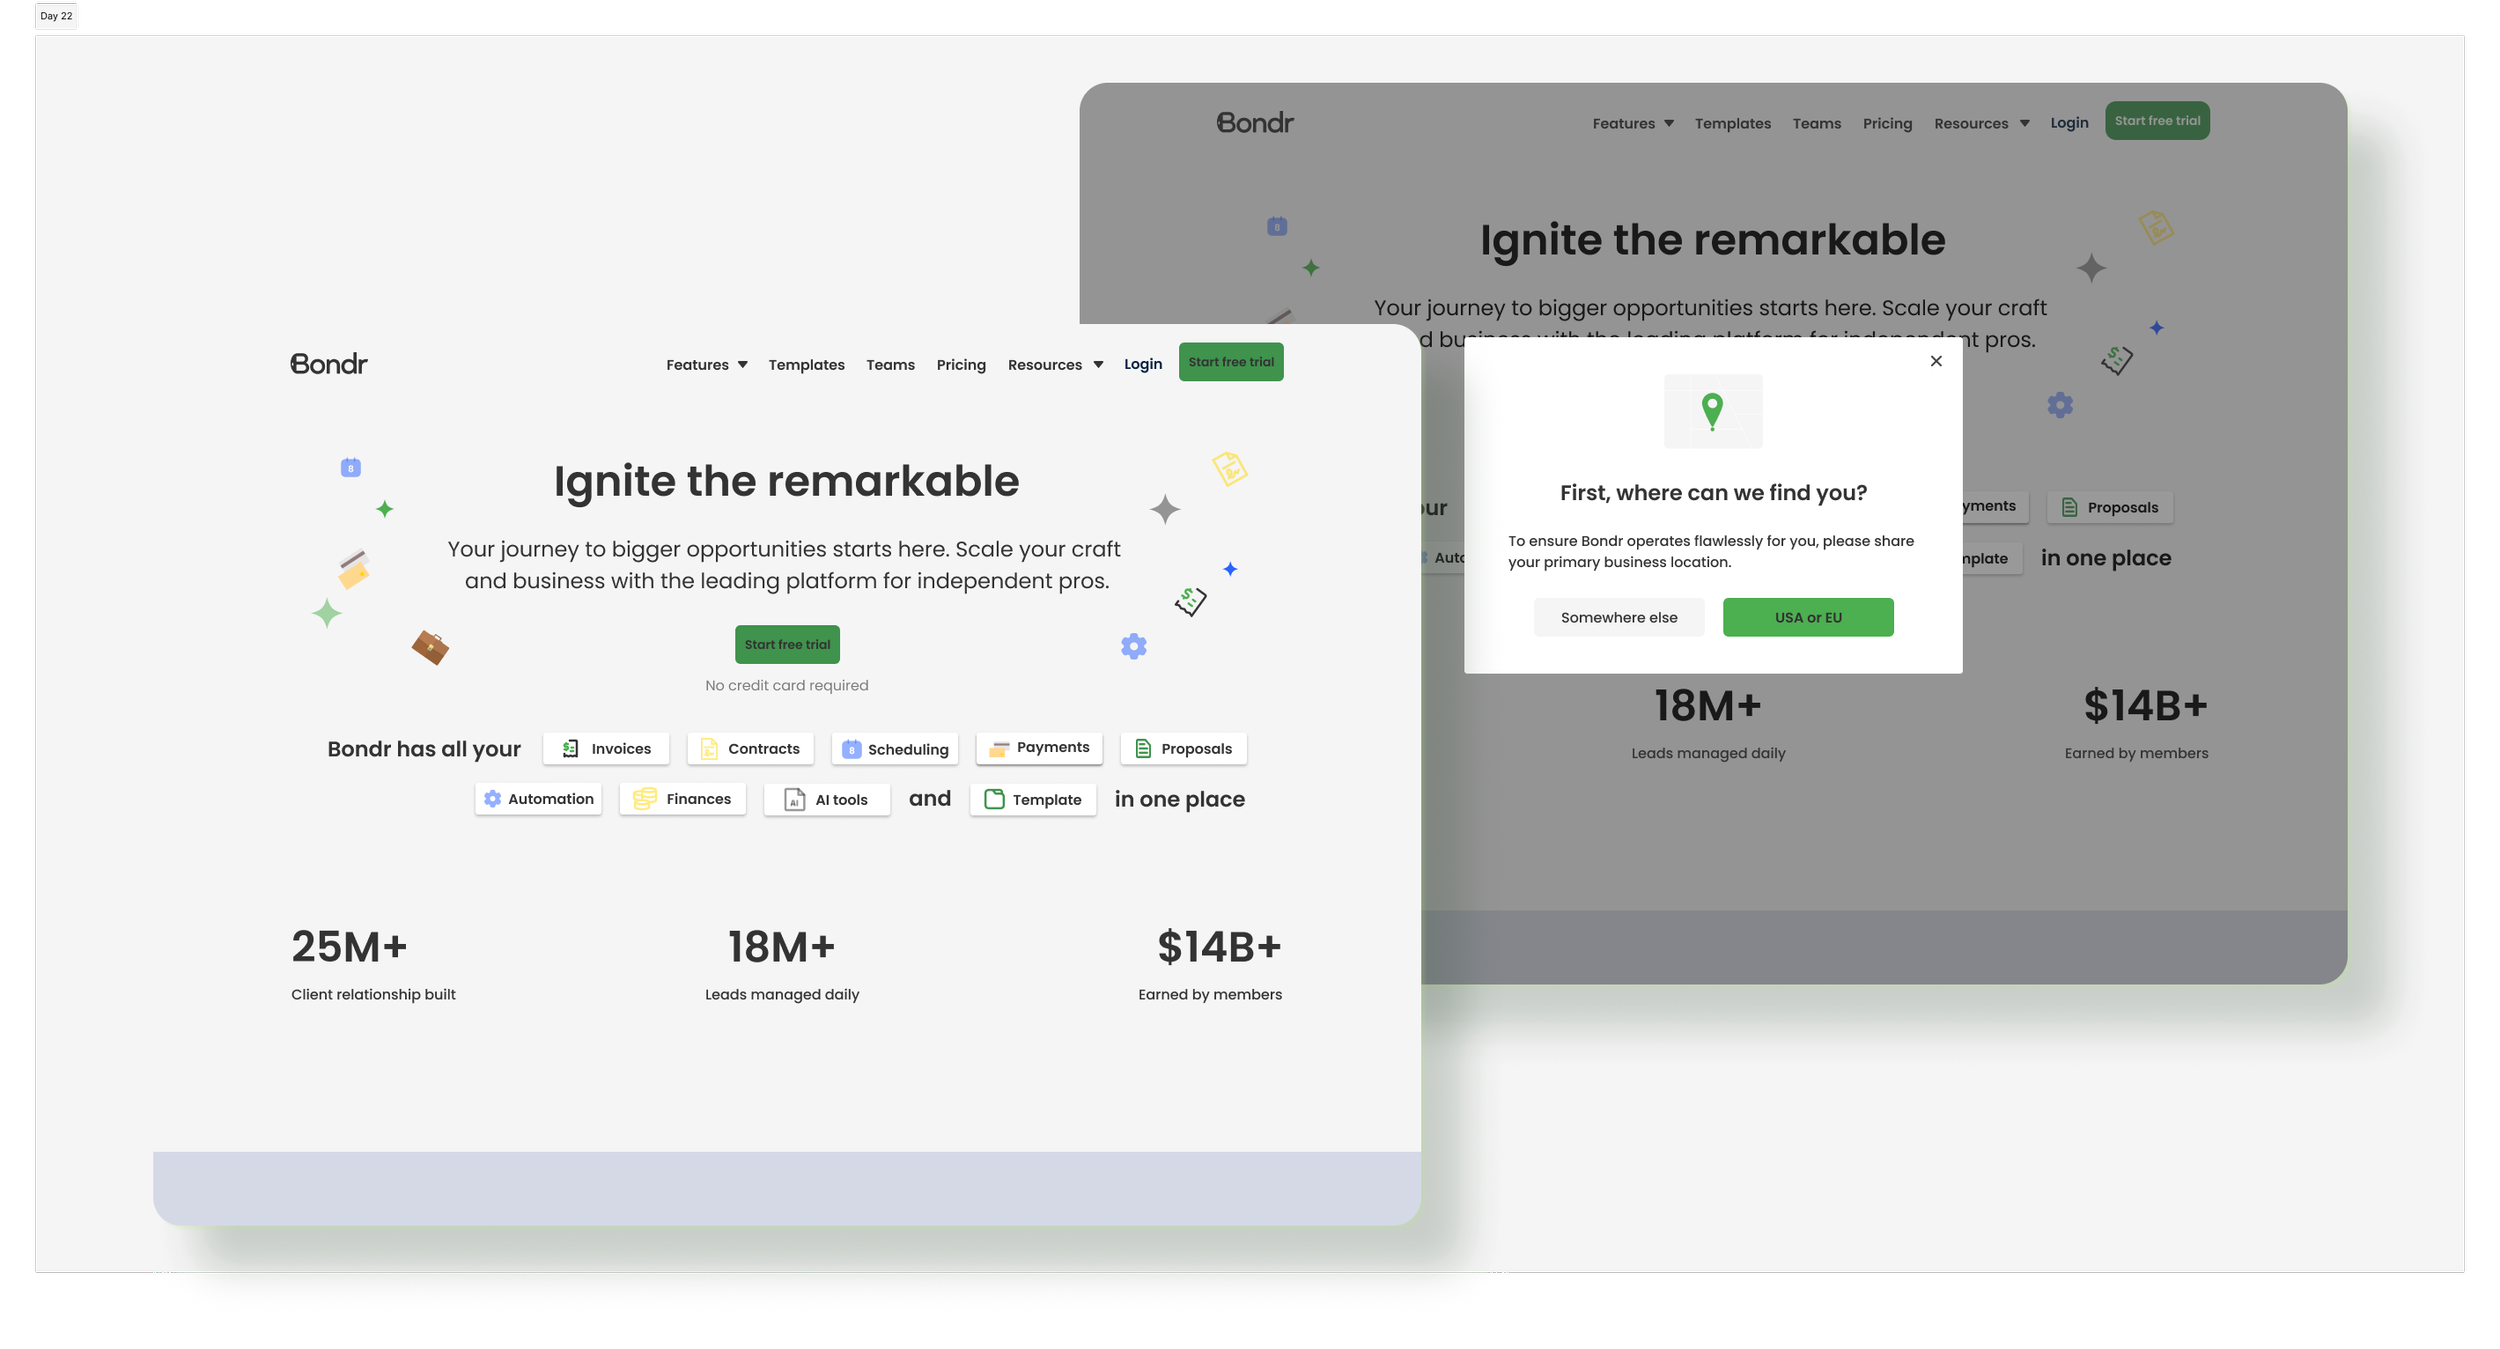Click the 18M+ statistic in the front window
The image size is (2500, 1349).
point(781,947)
